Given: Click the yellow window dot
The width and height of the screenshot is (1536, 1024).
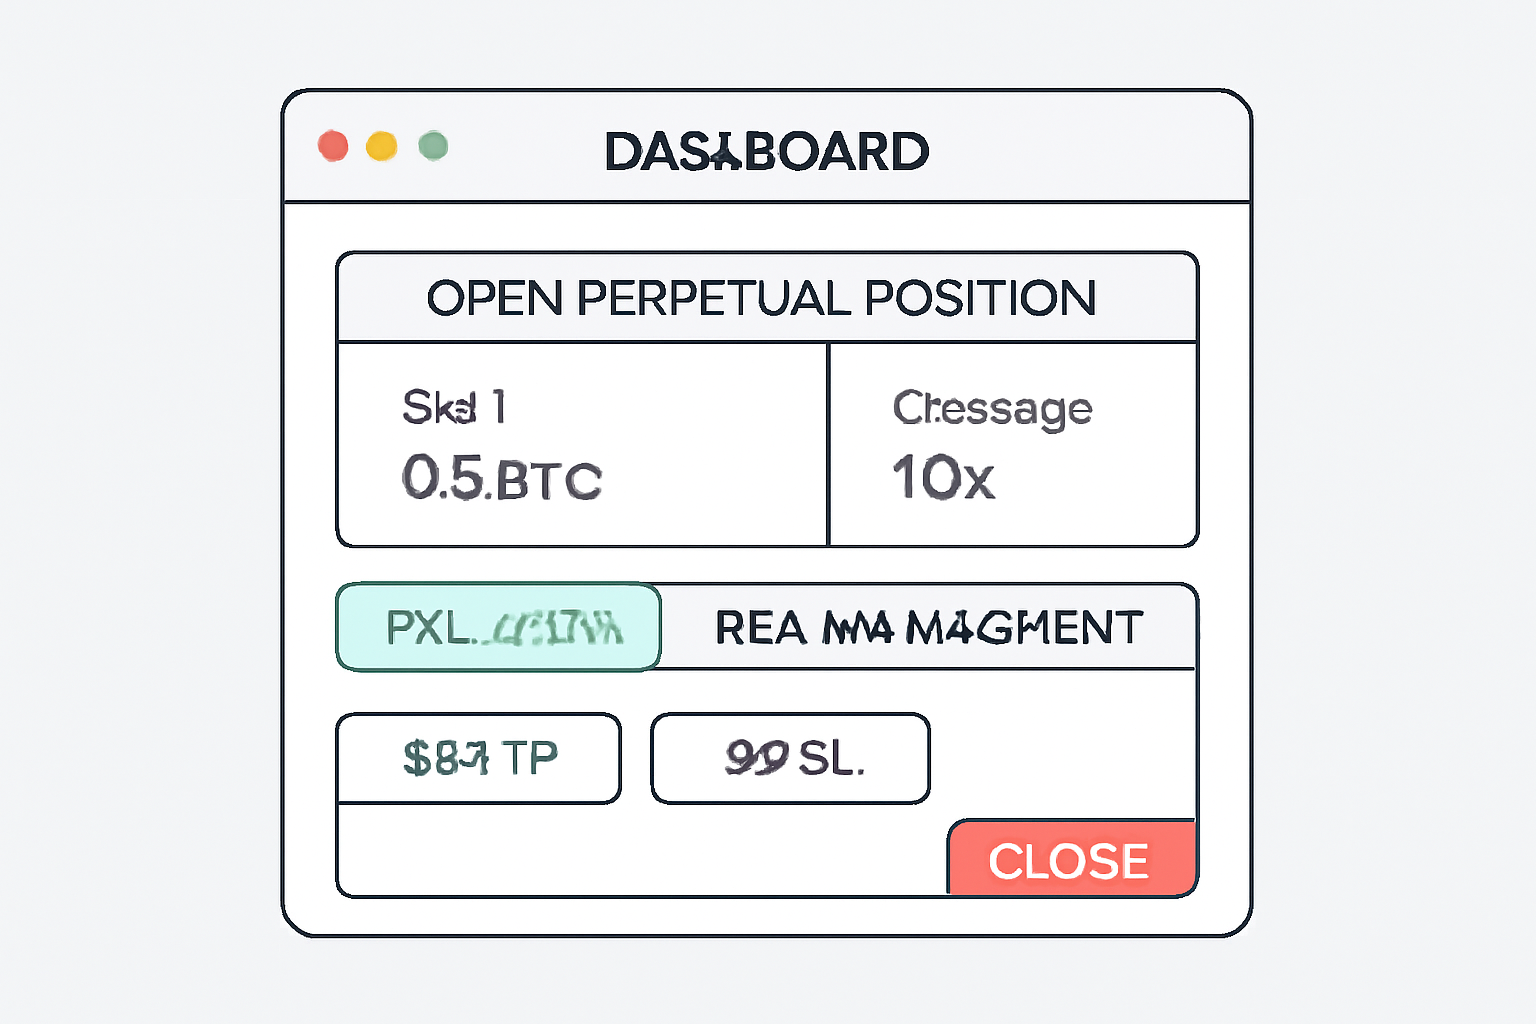Looking at the screenshot, I should [382, 146].
